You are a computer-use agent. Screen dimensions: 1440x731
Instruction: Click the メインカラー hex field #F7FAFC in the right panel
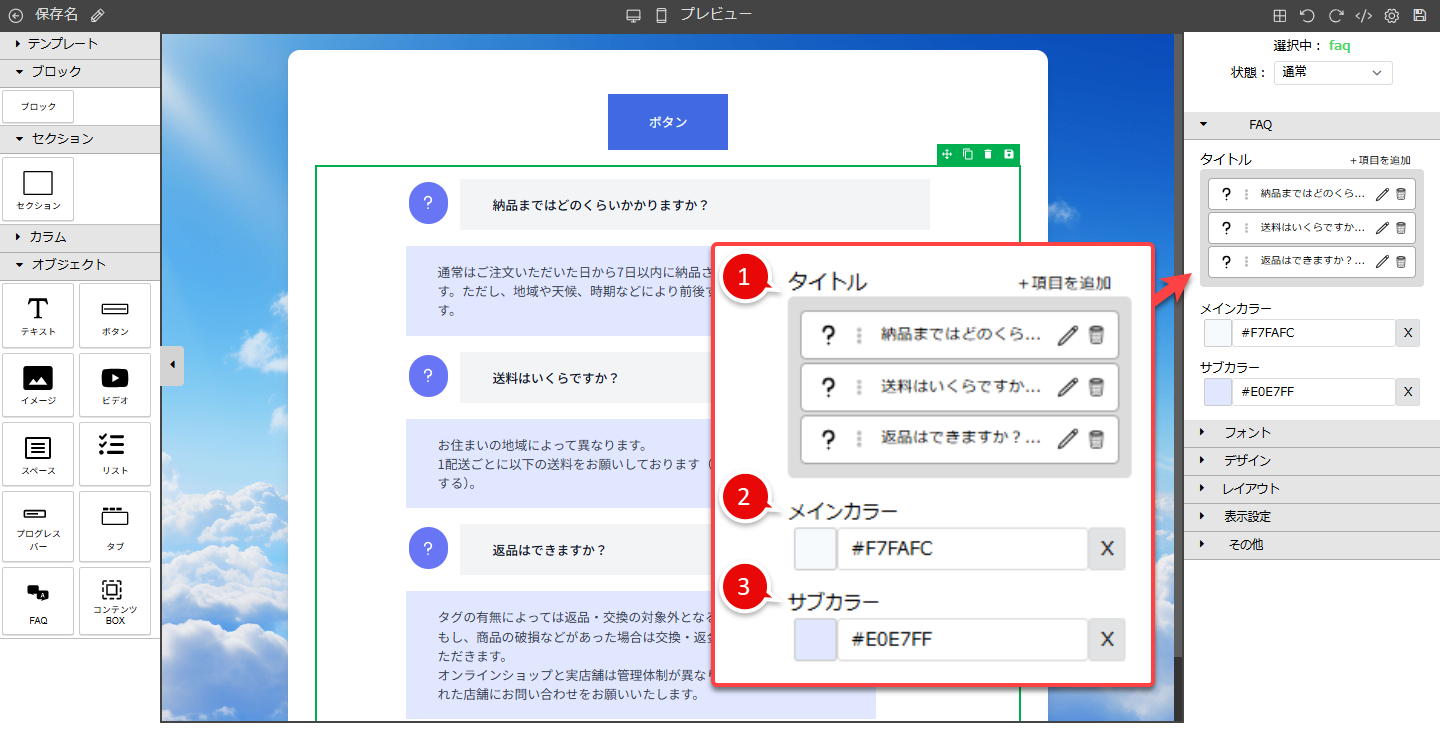coord(1314,333)
